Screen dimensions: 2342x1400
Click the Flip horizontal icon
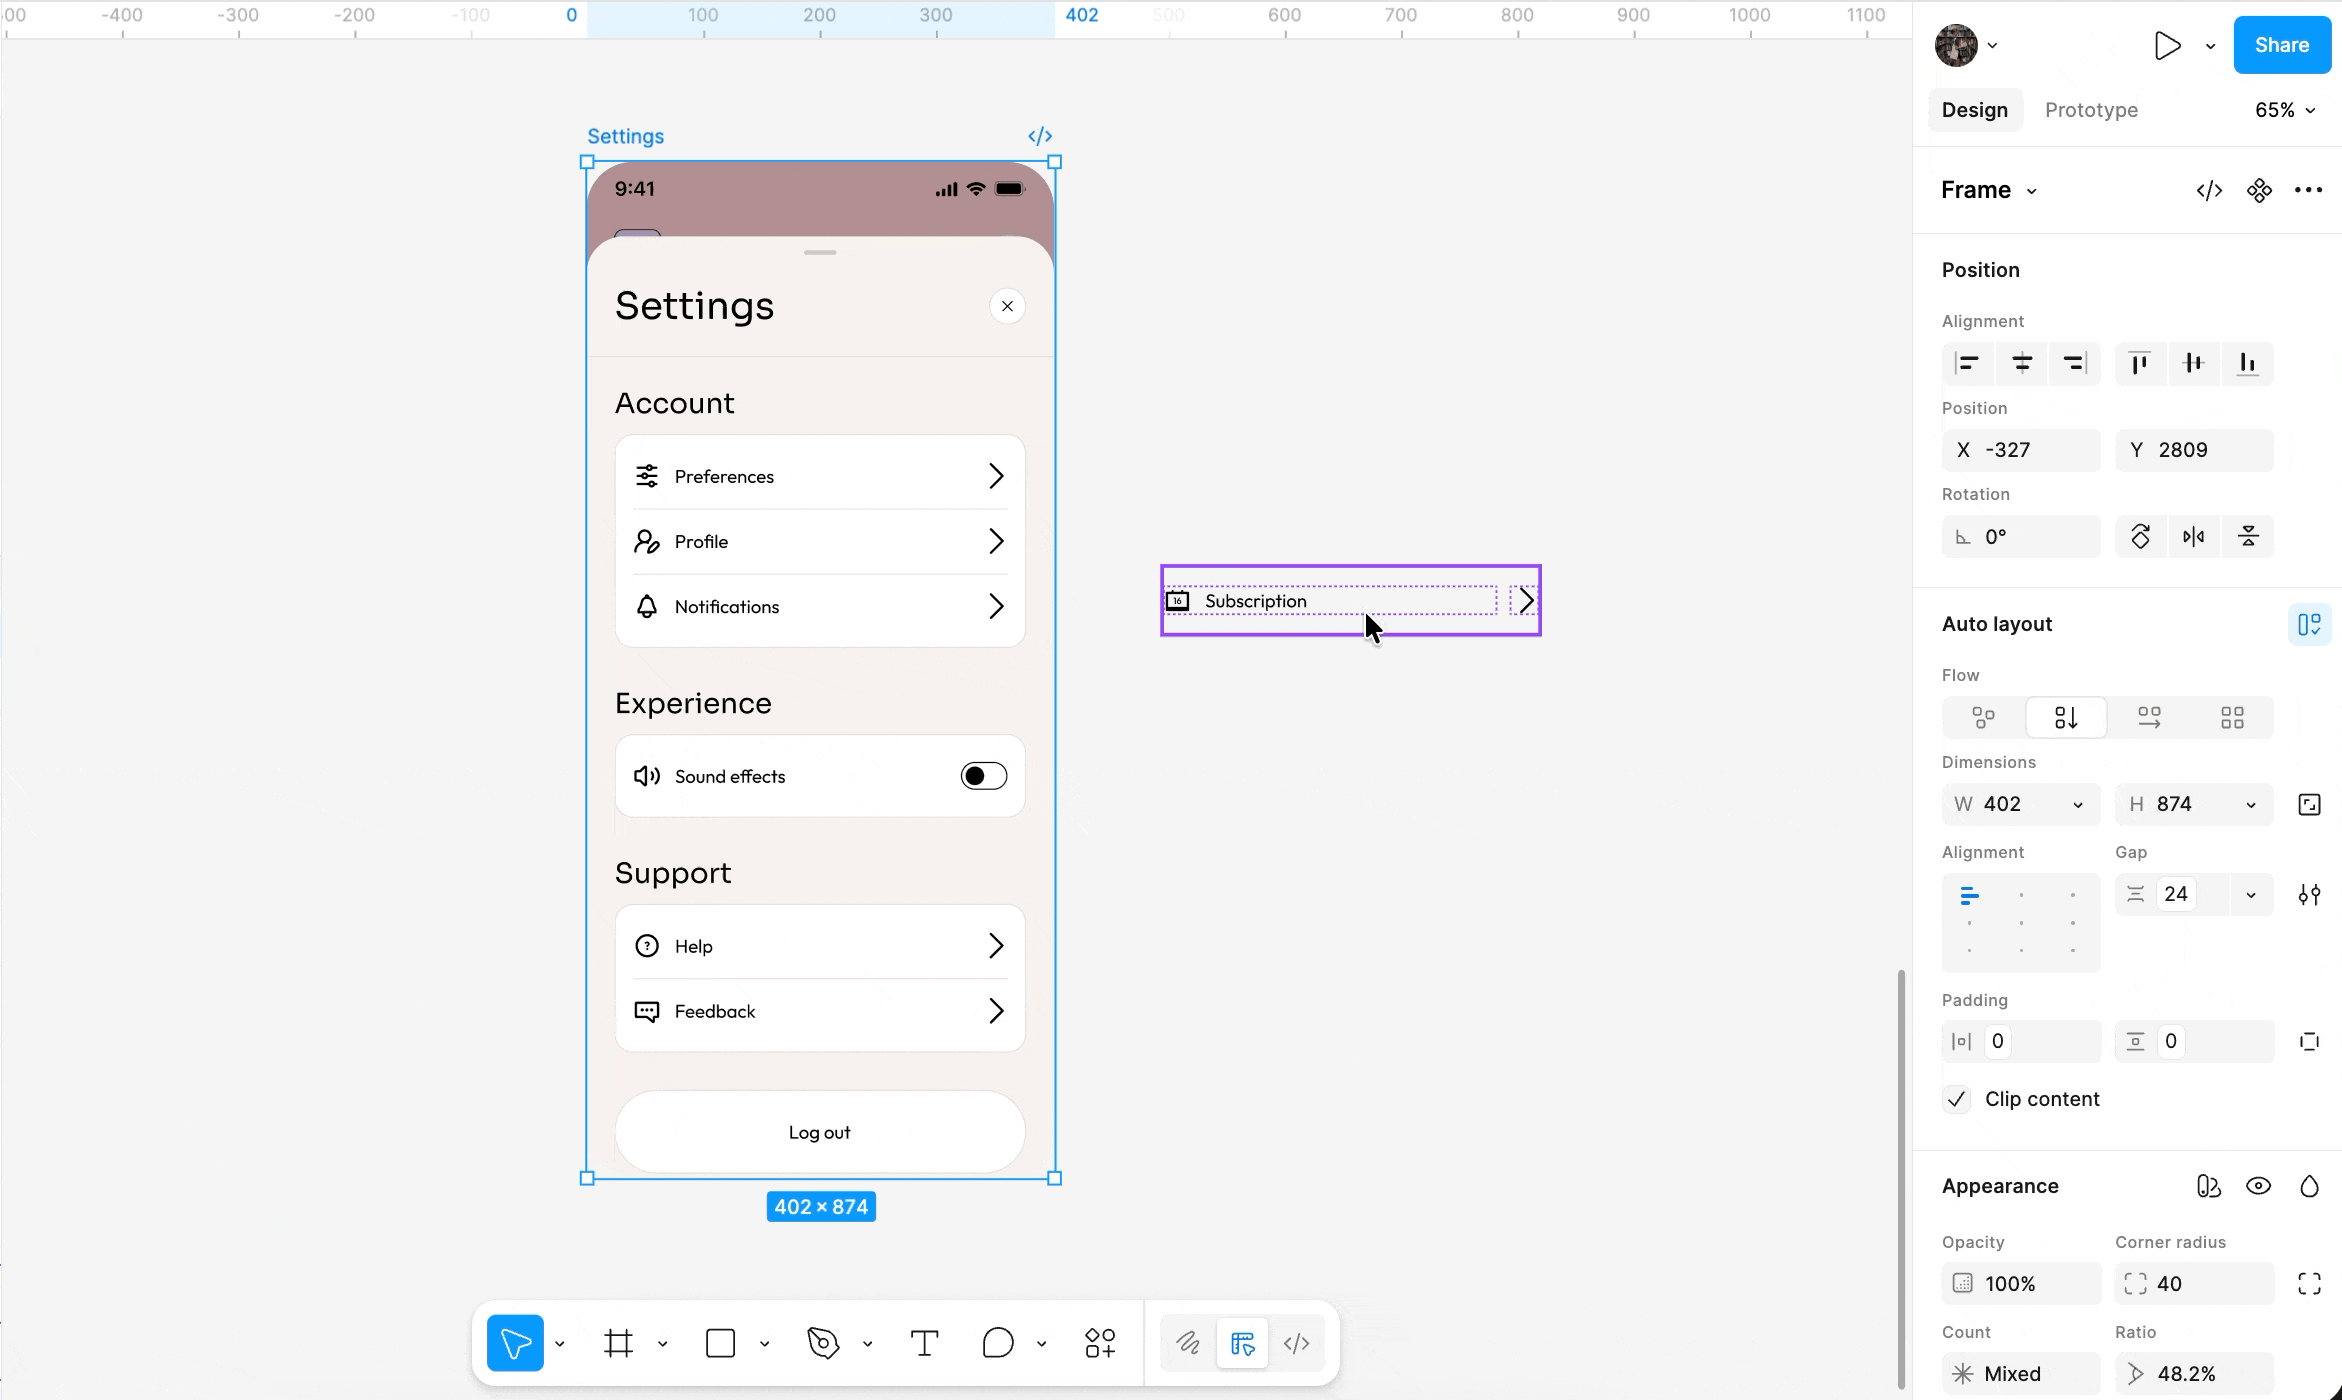click(2193, 537)
